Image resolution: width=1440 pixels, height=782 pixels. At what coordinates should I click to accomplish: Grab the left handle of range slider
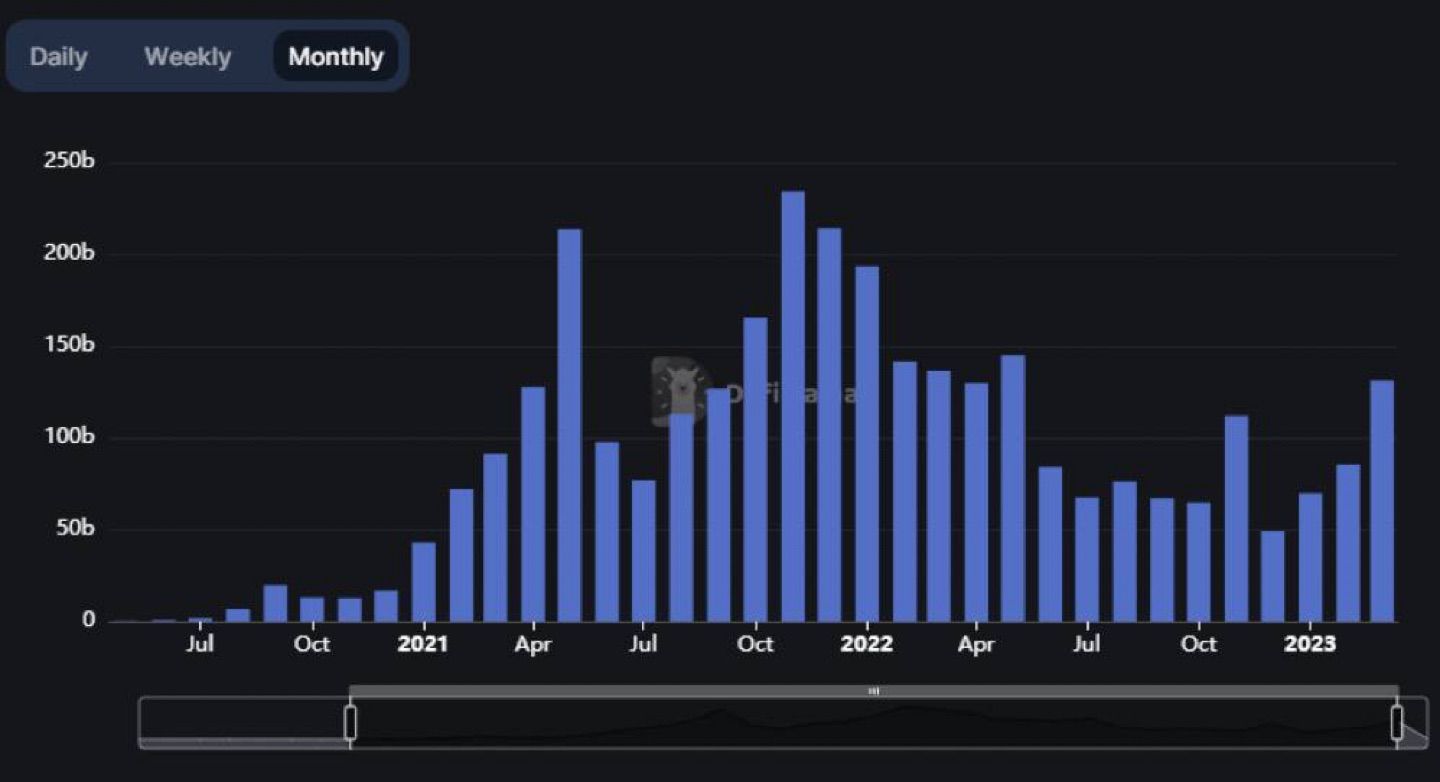(x=350, y=722)
